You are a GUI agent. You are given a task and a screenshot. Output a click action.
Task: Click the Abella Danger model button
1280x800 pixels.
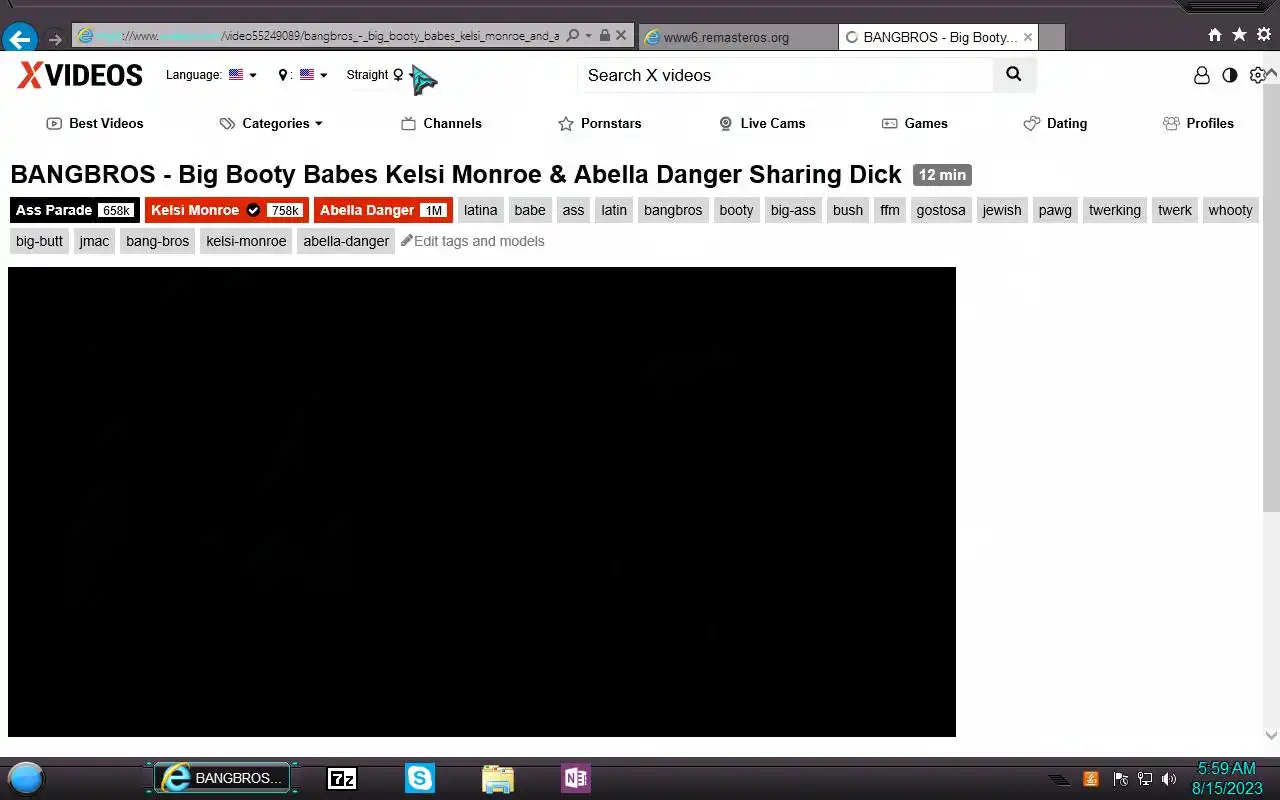pos(383,210)
